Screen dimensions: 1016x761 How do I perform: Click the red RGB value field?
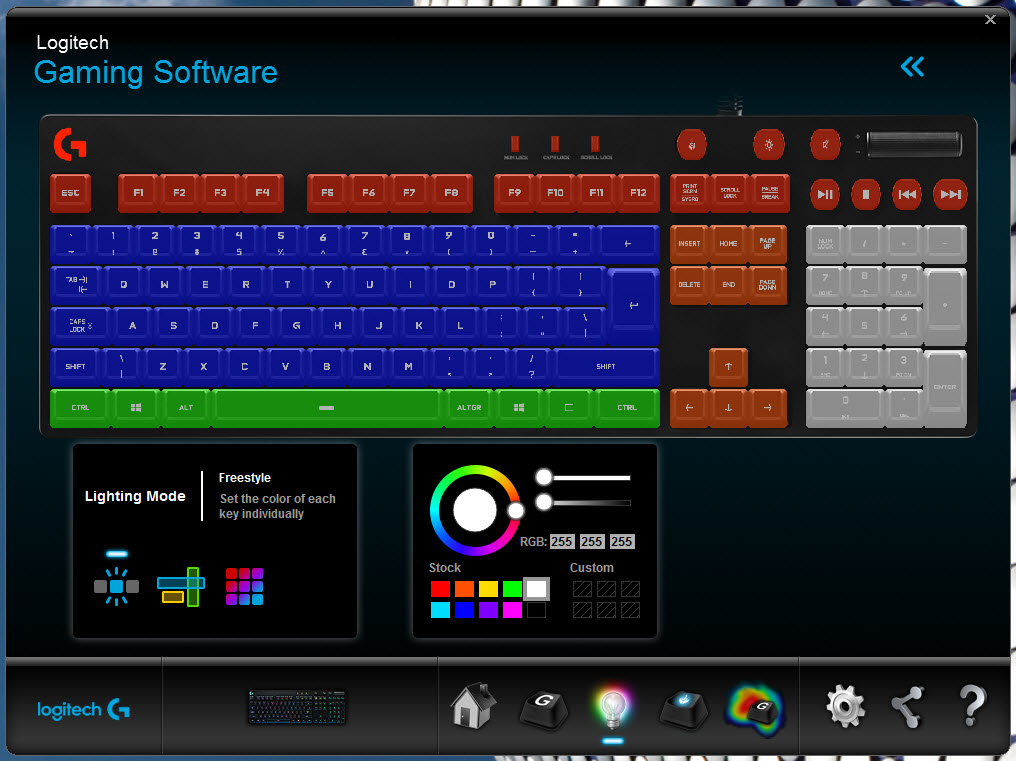pyautogui.click(x=562, y=542)
